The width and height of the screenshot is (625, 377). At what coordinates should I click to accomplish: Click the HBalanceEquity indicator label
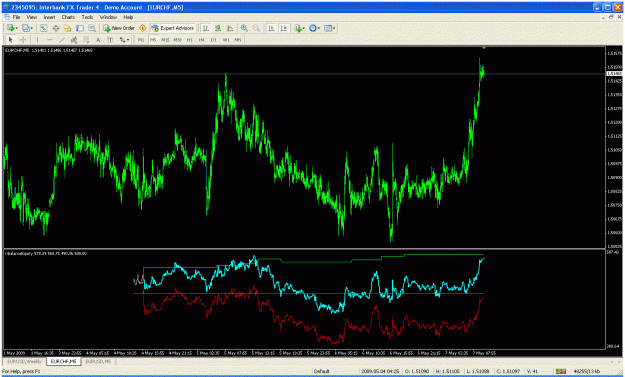click(46, 253)
